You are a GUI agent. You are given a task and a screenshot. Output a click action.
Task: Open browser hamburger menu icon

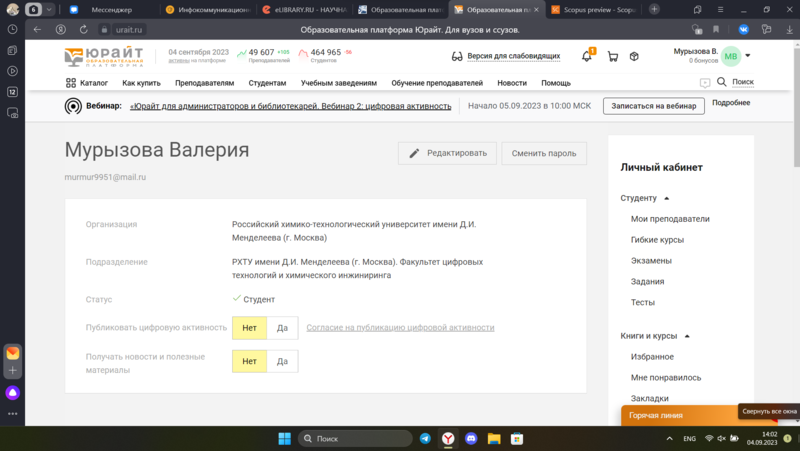click(x=720, y=9)
